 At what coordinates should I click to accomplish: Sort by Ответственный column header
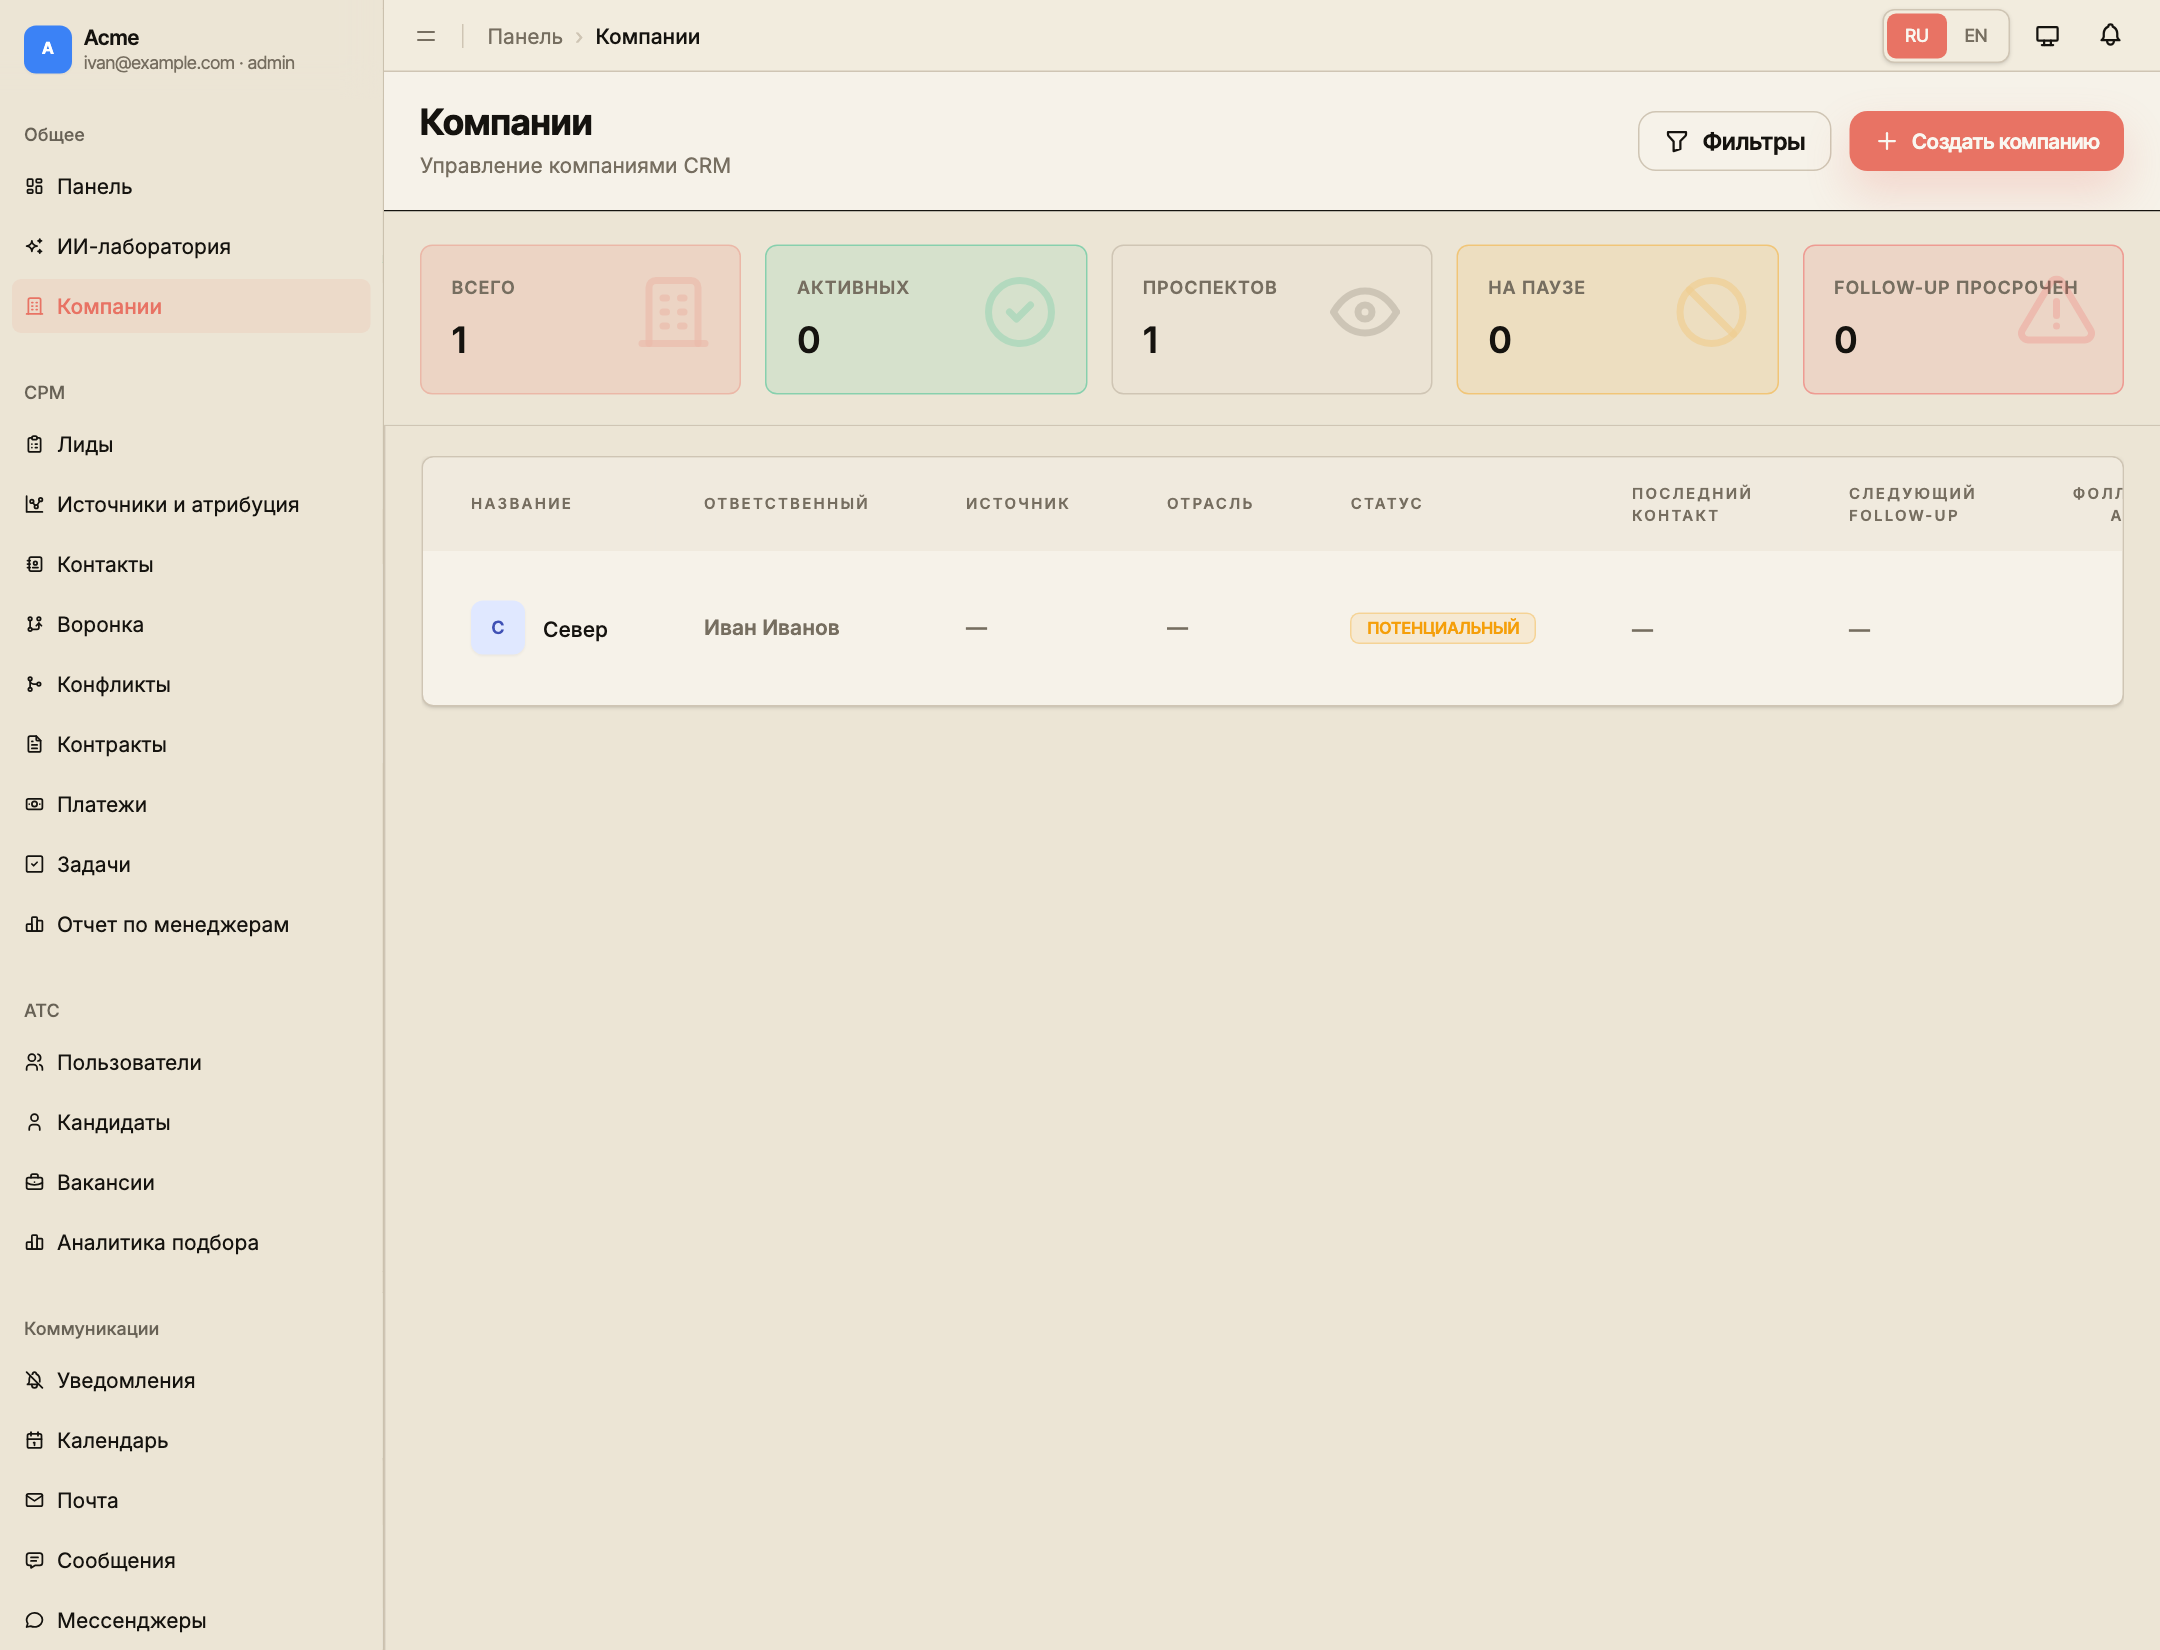786,504
